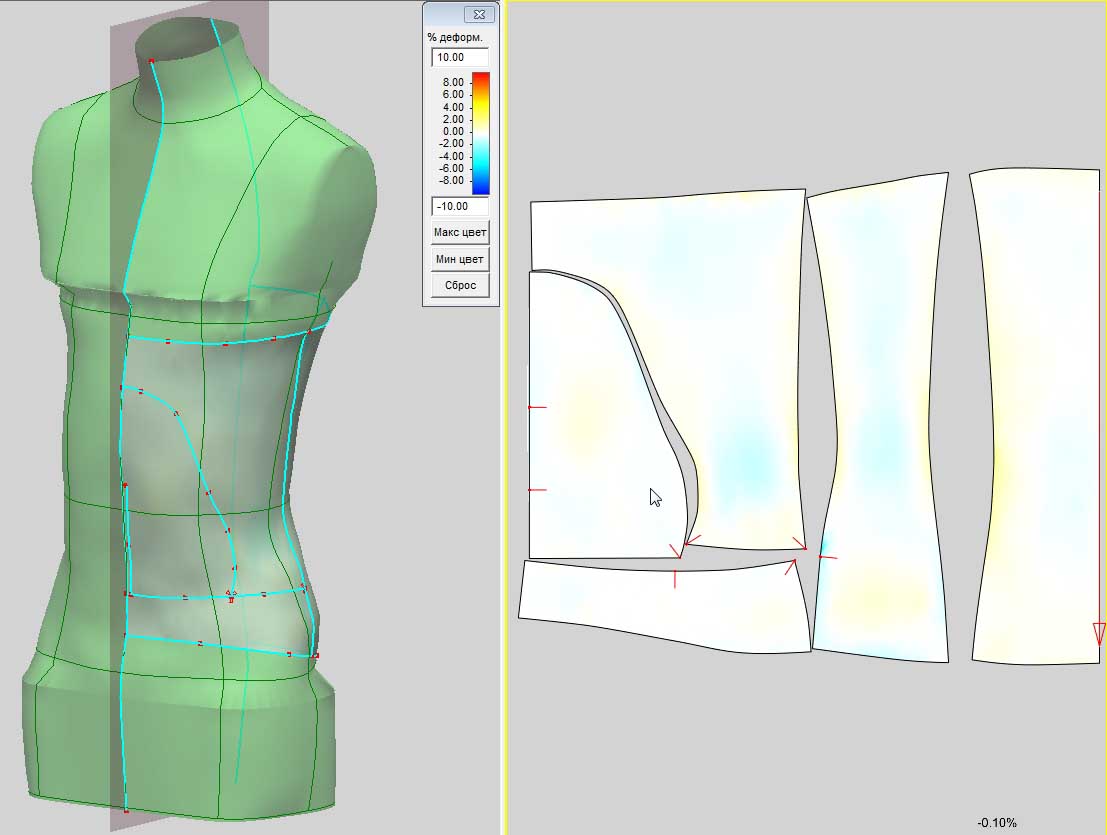Close the deformation percentage dialog
This screenshot has height=835, width=1107.
[x=479, y=15]
